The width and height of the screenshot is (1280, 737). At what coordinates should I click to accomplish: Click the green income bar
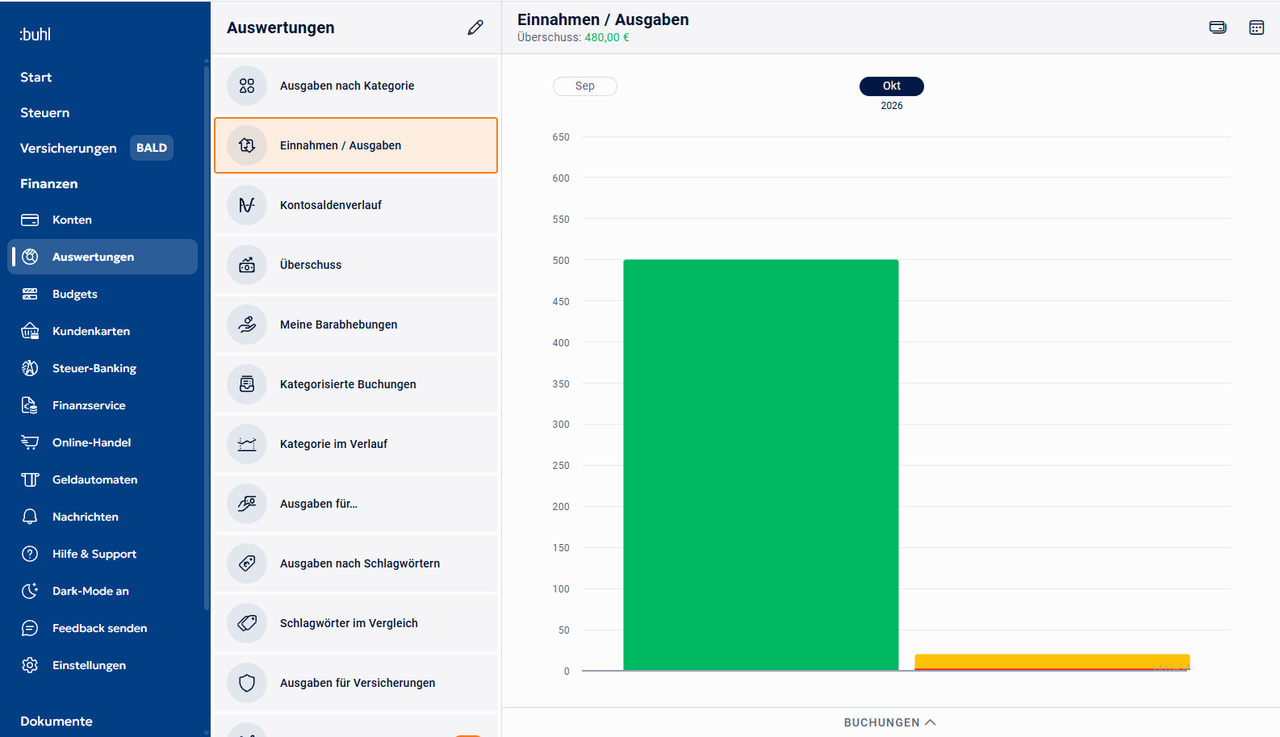[761, 465]
